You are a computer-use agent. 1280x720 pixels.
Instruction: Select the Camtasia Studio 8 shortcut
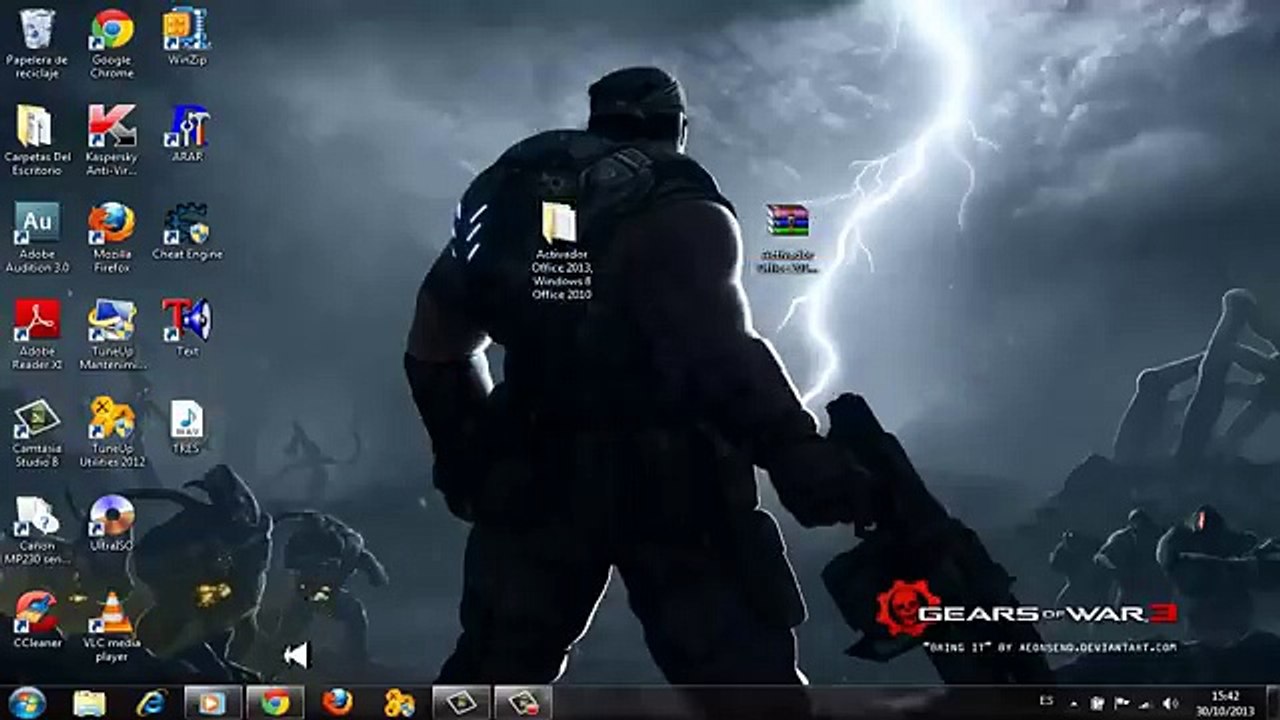click(37, 432)
